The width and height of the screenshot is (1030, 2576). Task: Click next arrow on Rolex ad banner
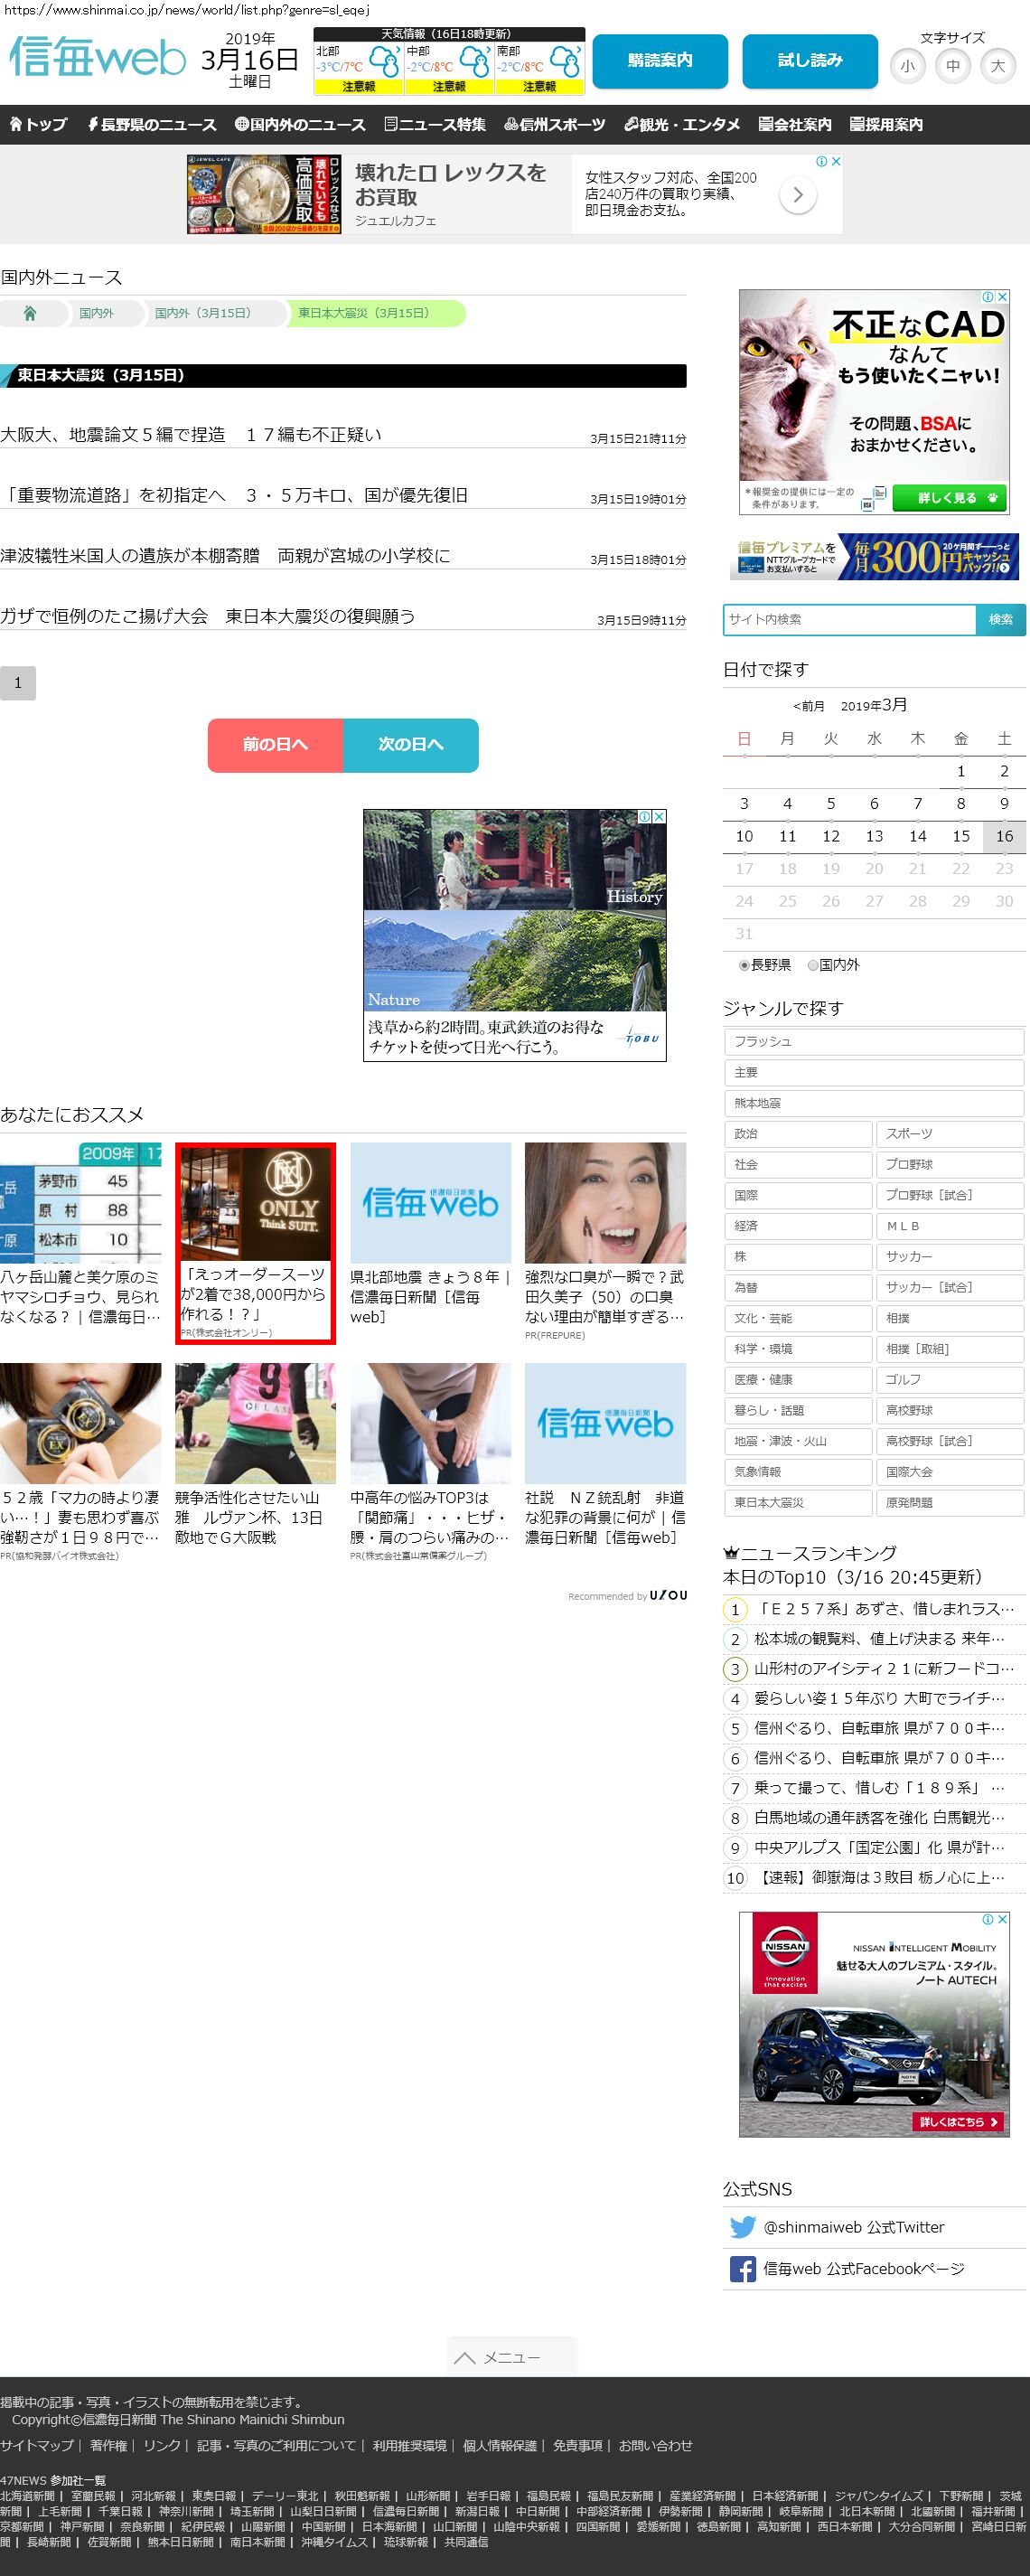(x=797, y=195)
